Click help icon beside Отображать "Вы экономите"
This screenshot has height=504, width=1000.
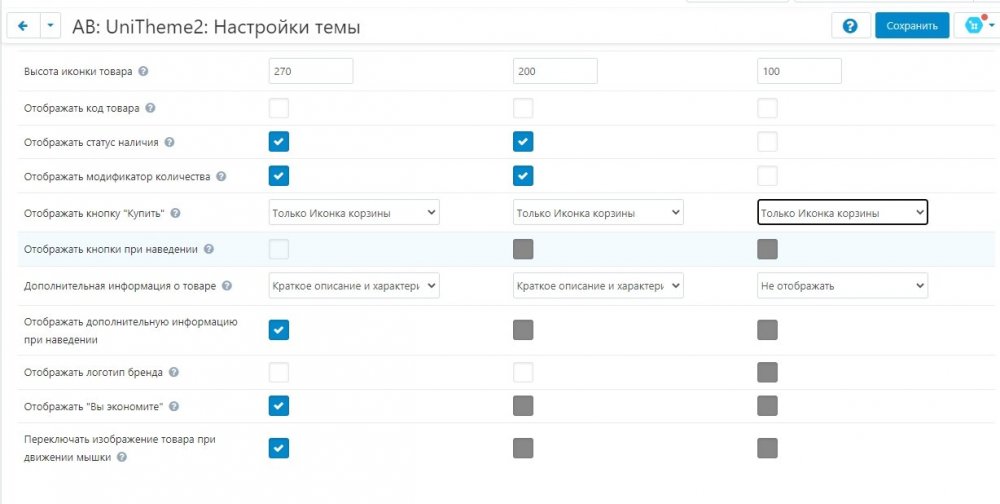tap(174, 407)
